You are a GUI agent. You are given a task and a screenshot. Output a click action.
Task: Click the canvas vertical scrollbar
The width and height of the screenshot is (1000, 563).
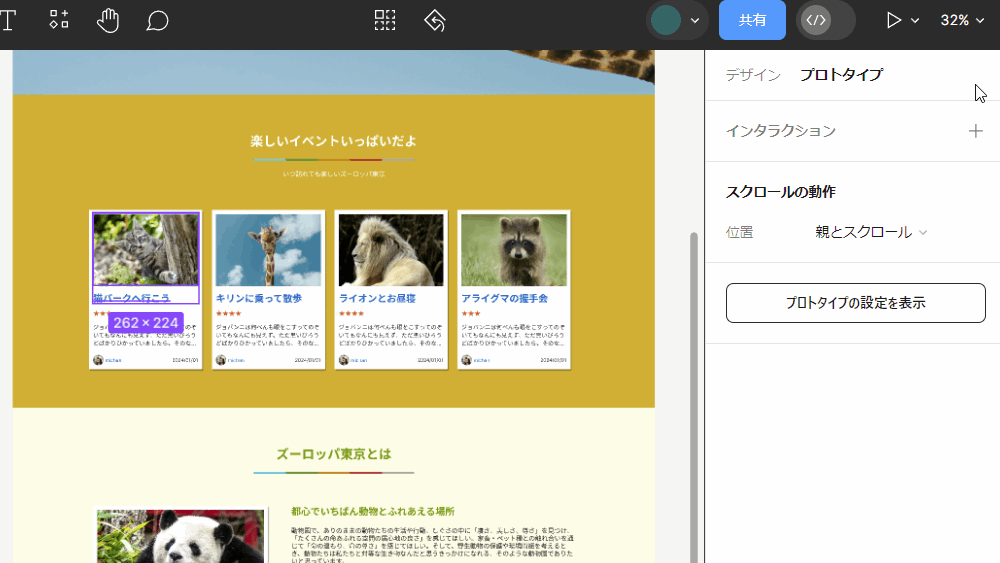click(694, 397)
